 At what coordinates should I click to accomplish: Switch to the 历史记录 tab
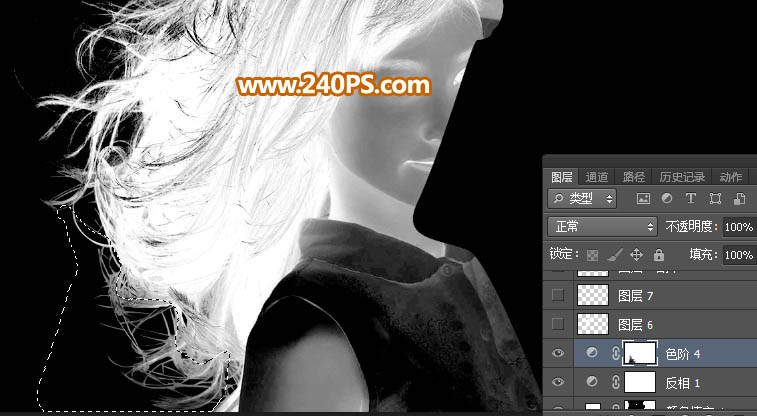coord(682,177)
